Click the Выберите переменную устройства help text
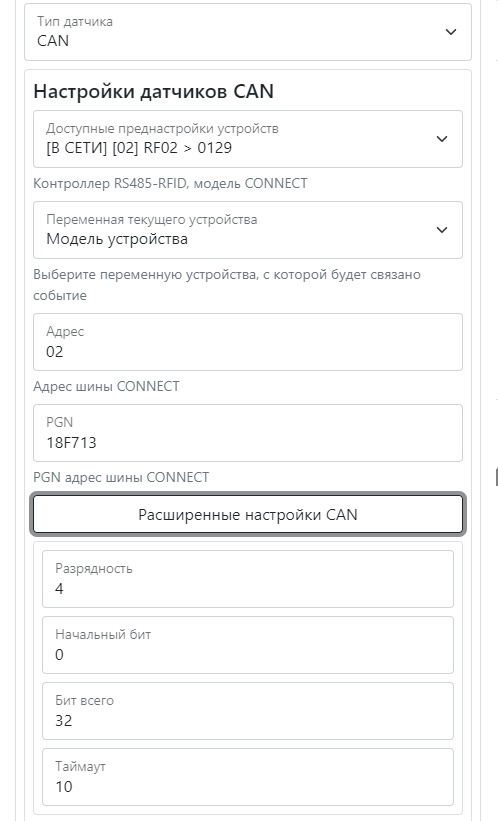 point(227,285)
